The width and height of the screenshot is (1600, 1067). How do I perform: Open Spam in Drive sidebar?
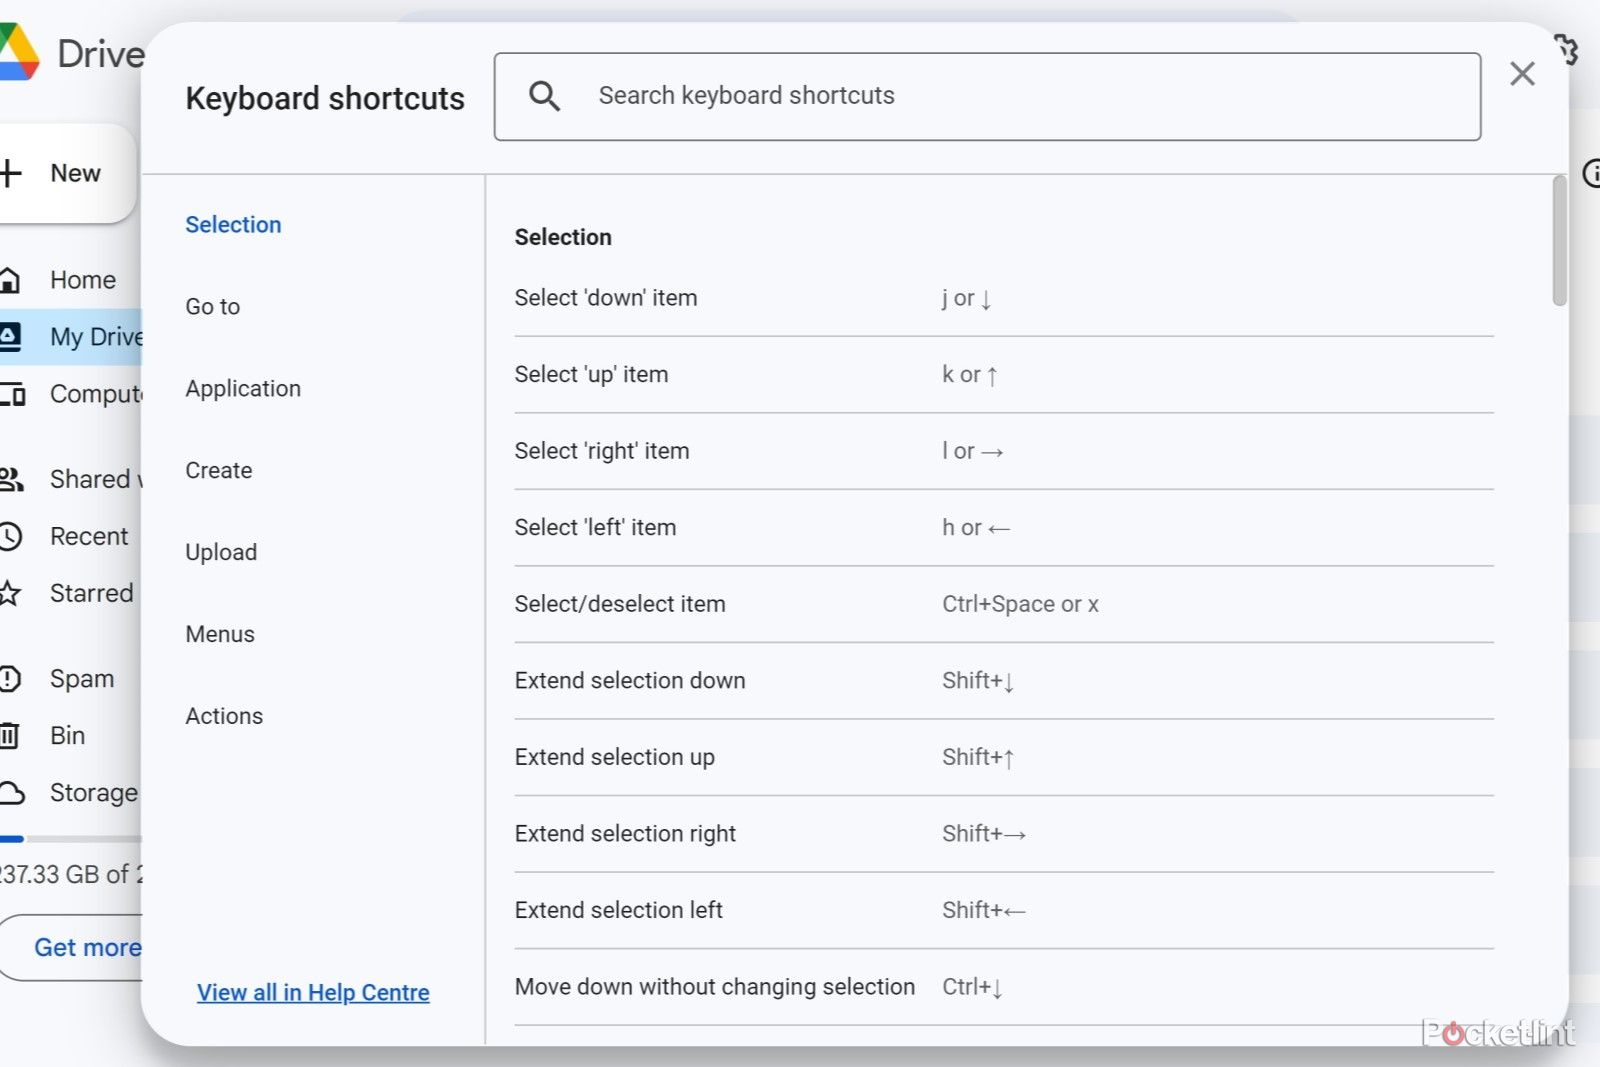point(82,679)
